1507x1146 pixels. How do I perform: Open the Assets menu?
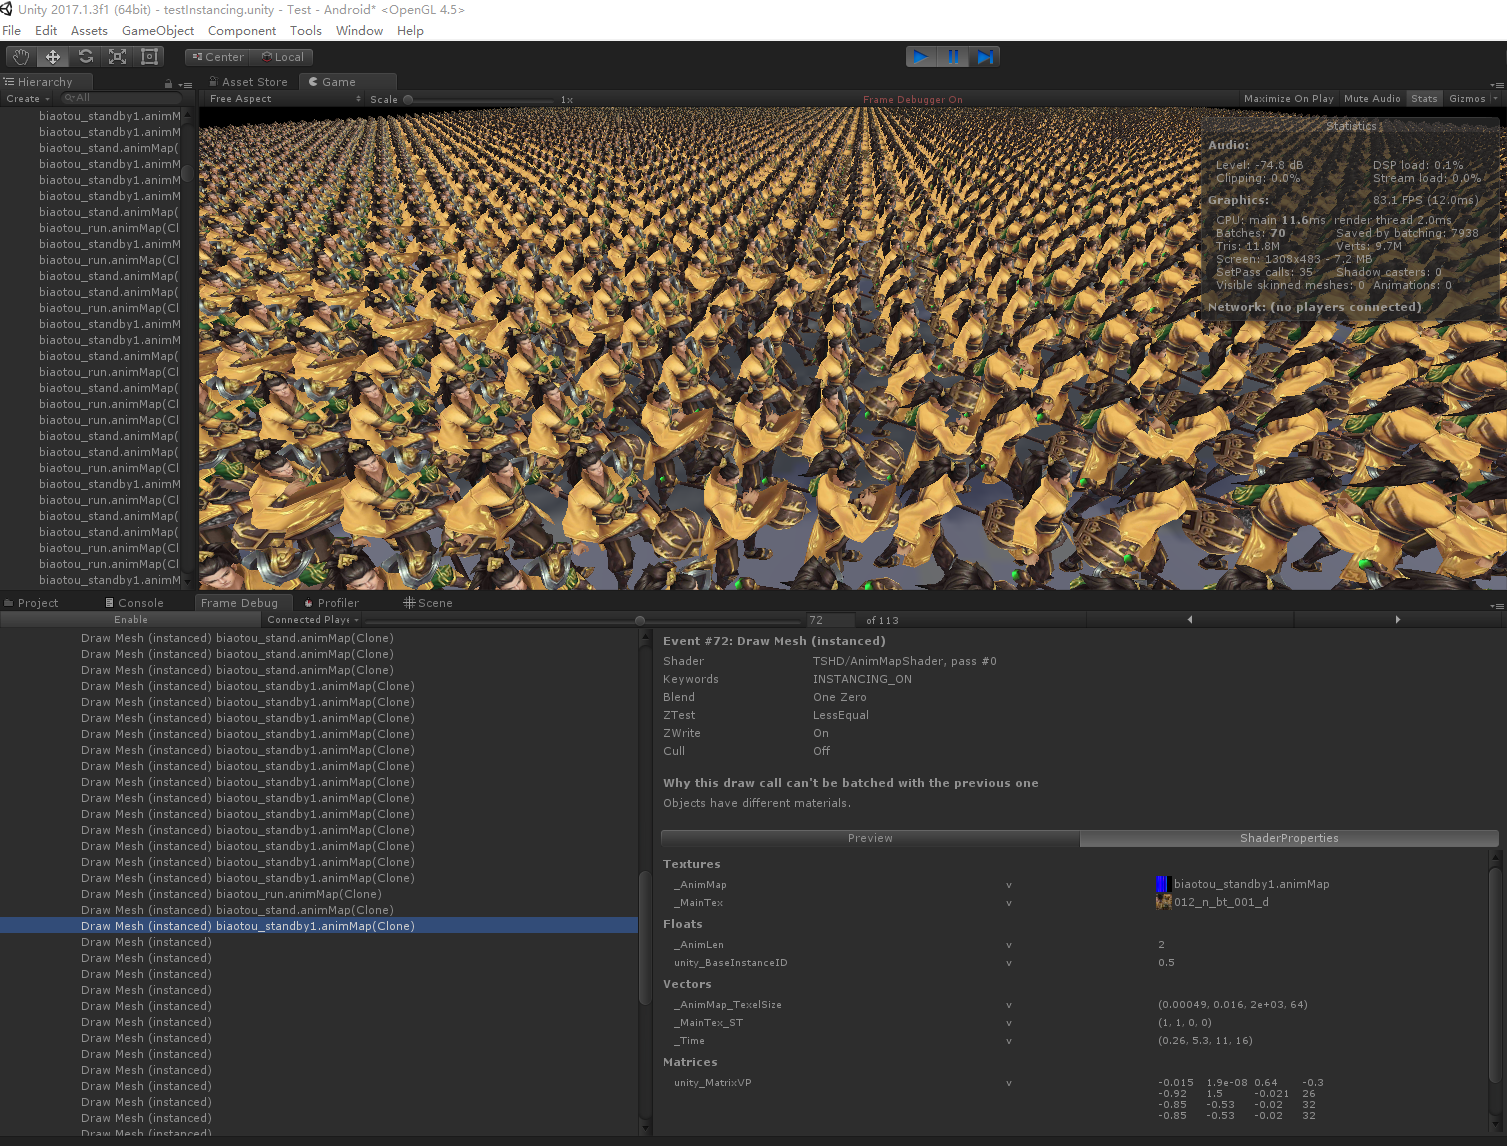point(89,31)
